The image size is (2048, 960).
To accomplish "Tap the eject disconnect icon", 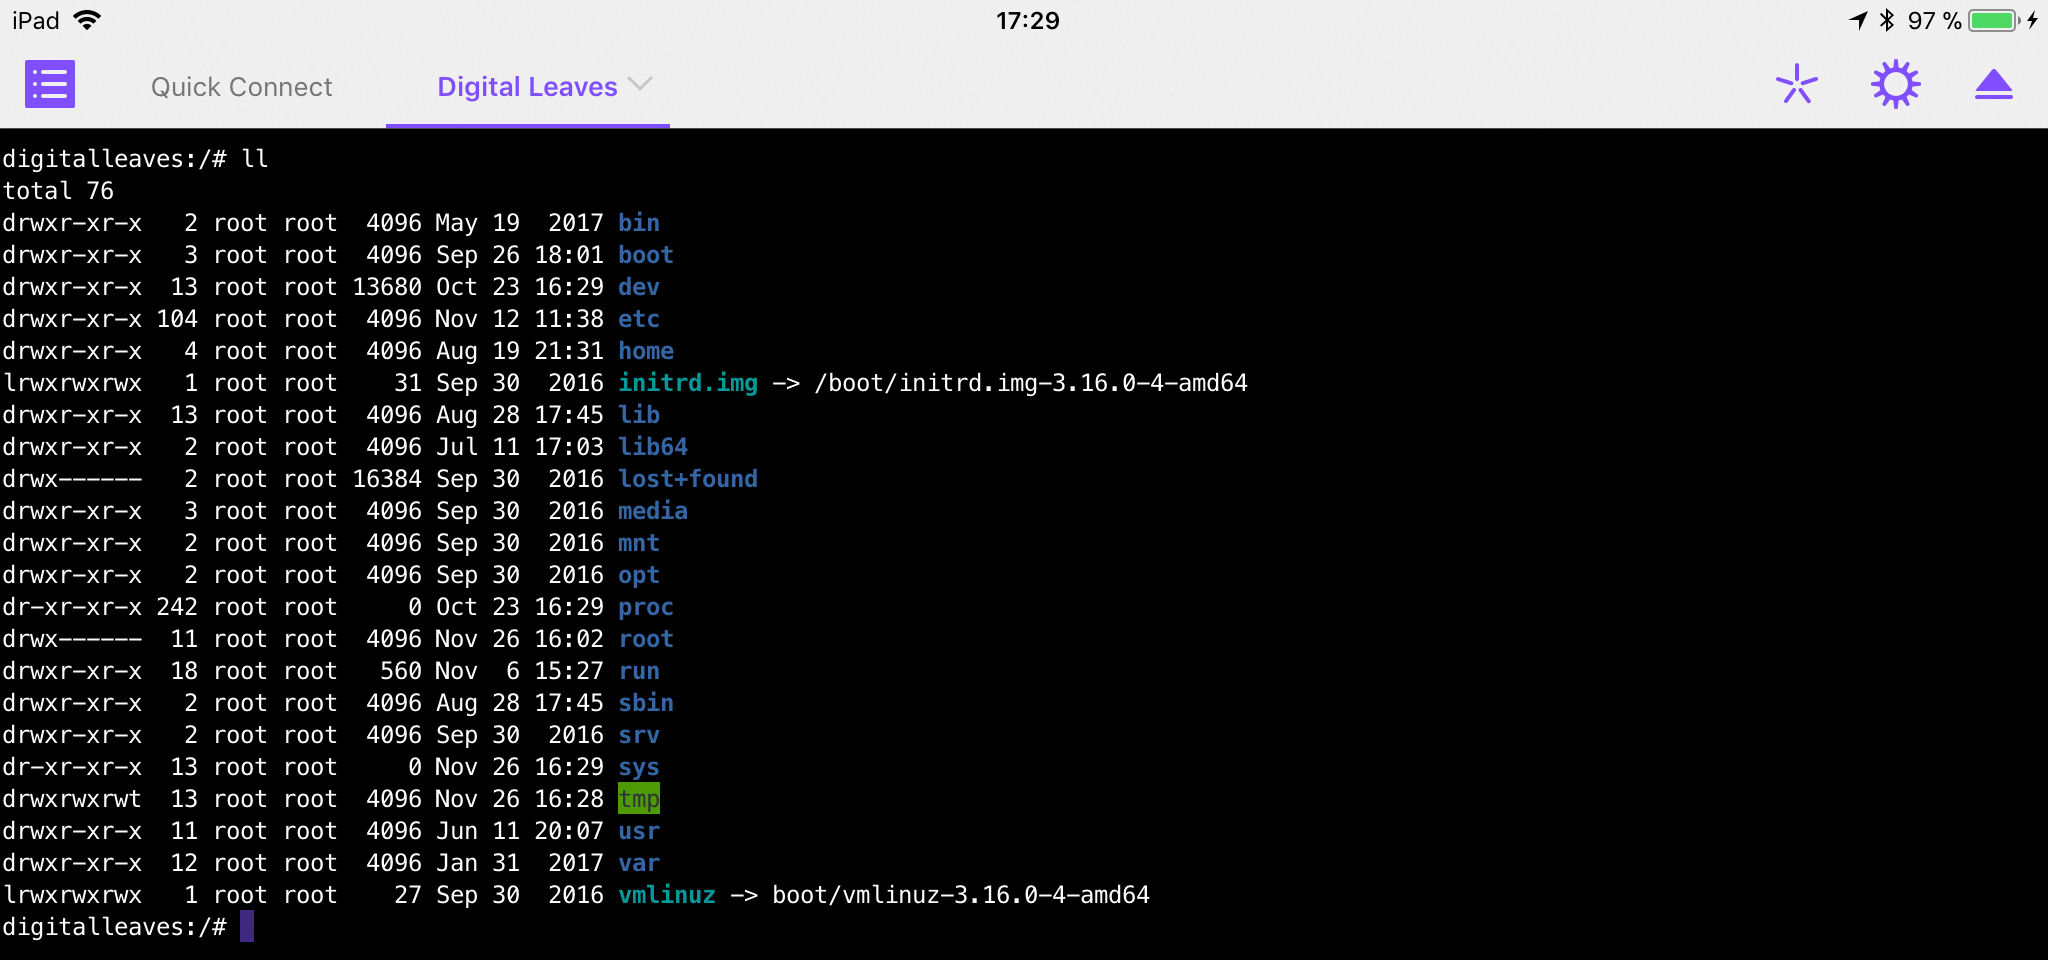I will [x=1993, y=85].
